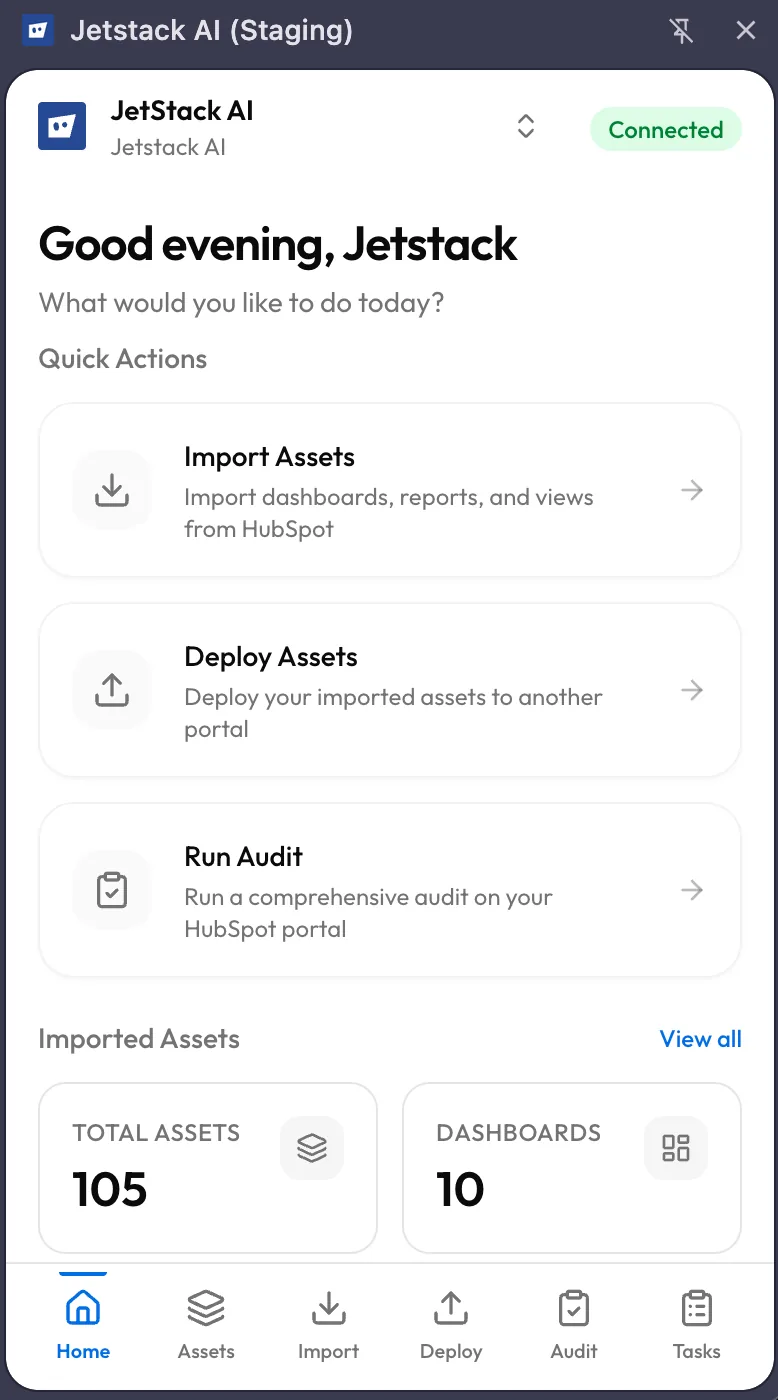The image size is (778, 1400).
Task: Click the 'Quick Actions' section label
Action: click(x=123, y=359)
